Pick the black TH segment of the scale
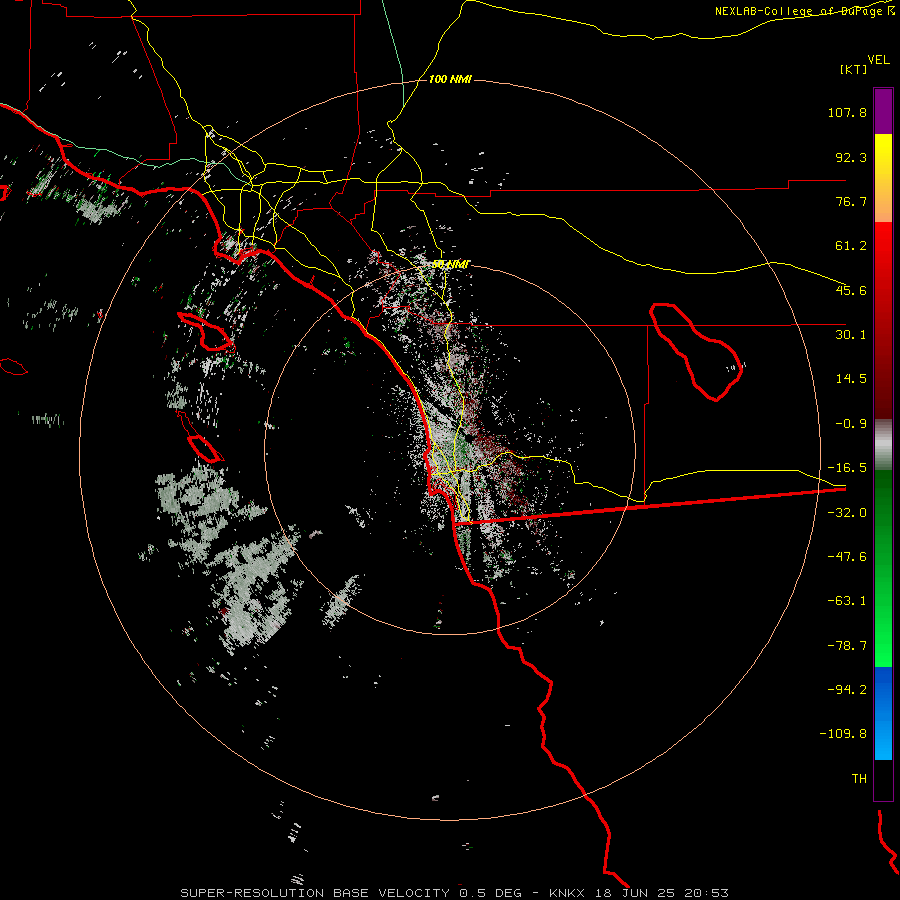Viewport: 900px width, 900px height. [x=883, y=780]
